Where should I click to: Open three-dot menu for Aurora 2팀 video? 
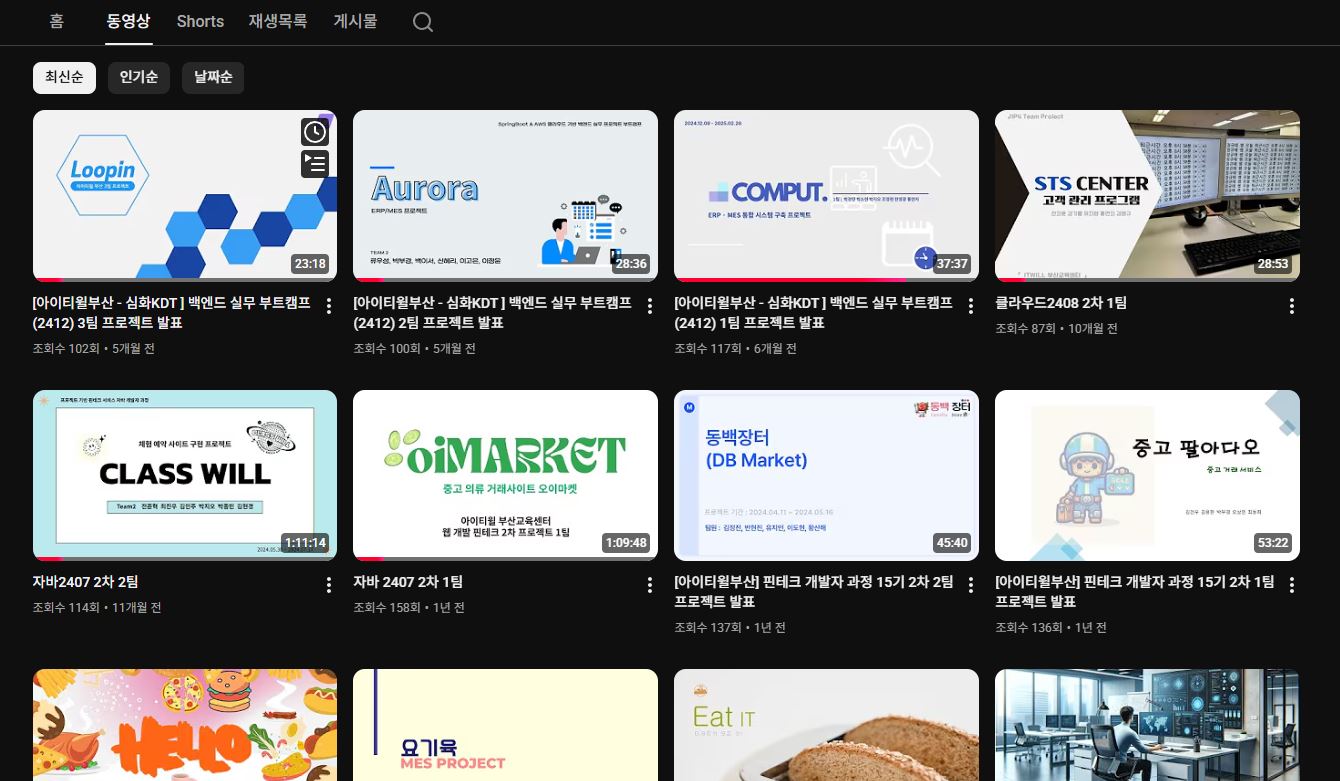[x=650, y=306]
